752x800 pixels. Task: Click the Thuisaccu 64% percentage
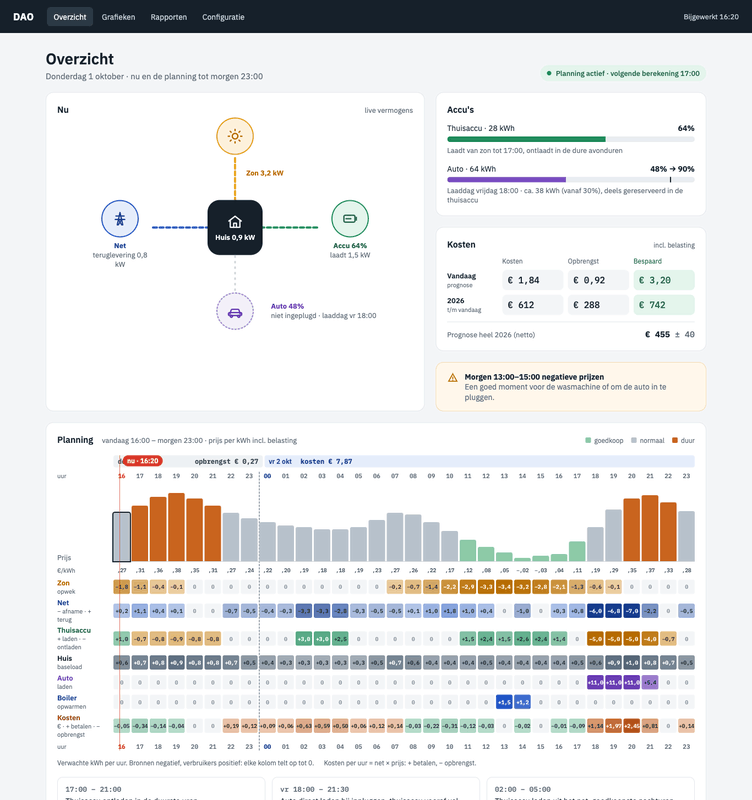686,128
